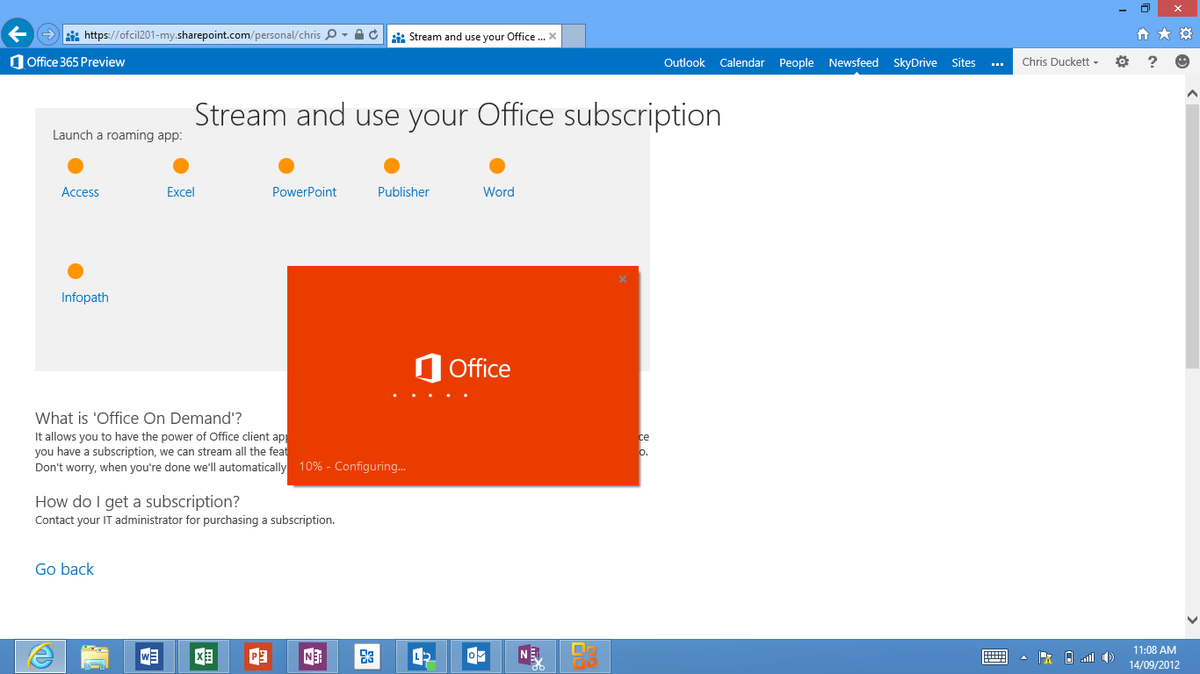Click the "What is 'Office On Demand'?" heading
The height and width of the screenshot is (674, 1200).
pos(138,418)
